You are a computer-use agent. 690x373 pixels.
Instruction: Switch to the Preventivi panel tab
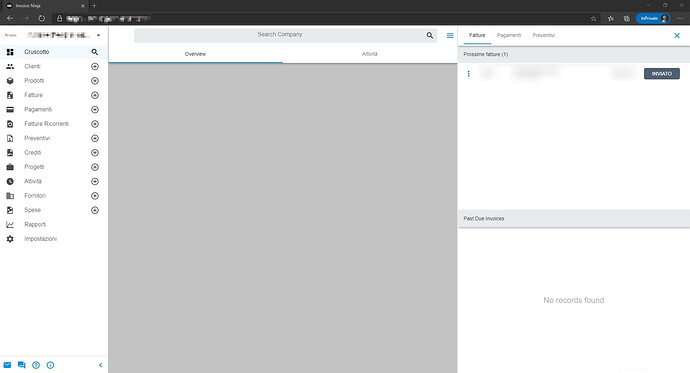543,35
